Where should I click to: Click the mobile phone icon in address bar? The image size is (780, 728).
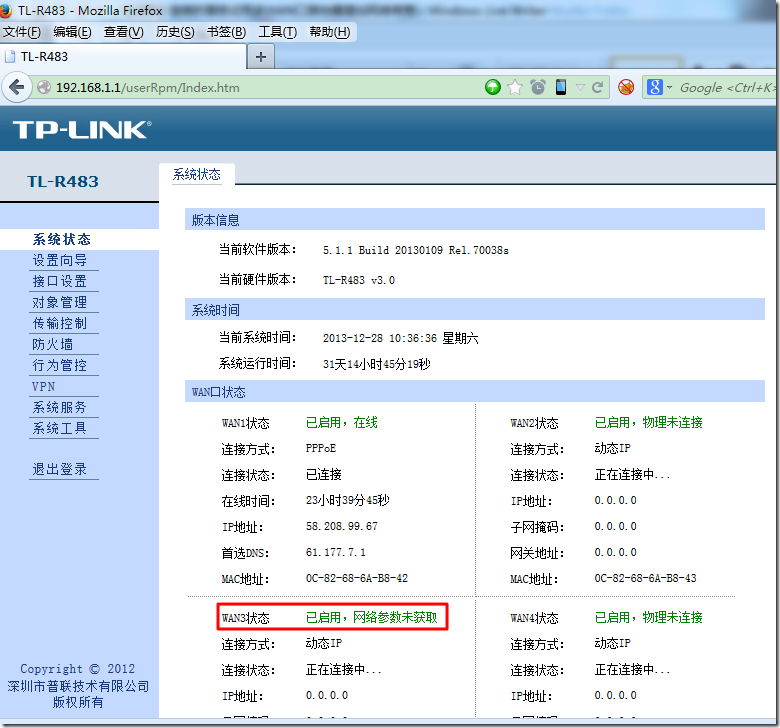click(x=561, y=87)
